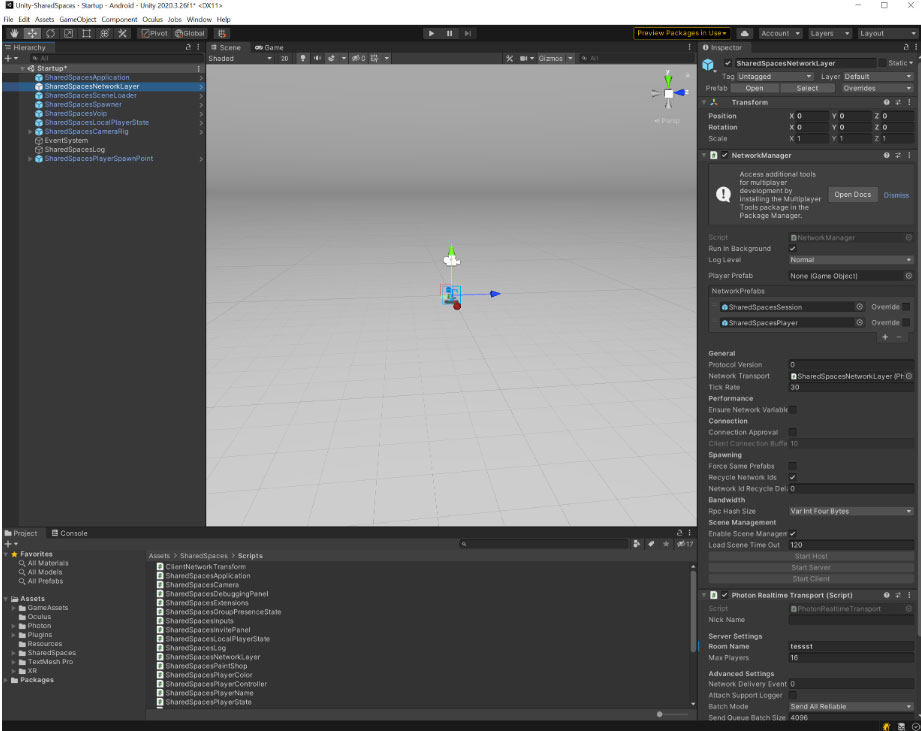Select the Move tool in toolbar
The height and width of the screenshot is (731, 921).
pyautogui.click(x=32, y=33)
